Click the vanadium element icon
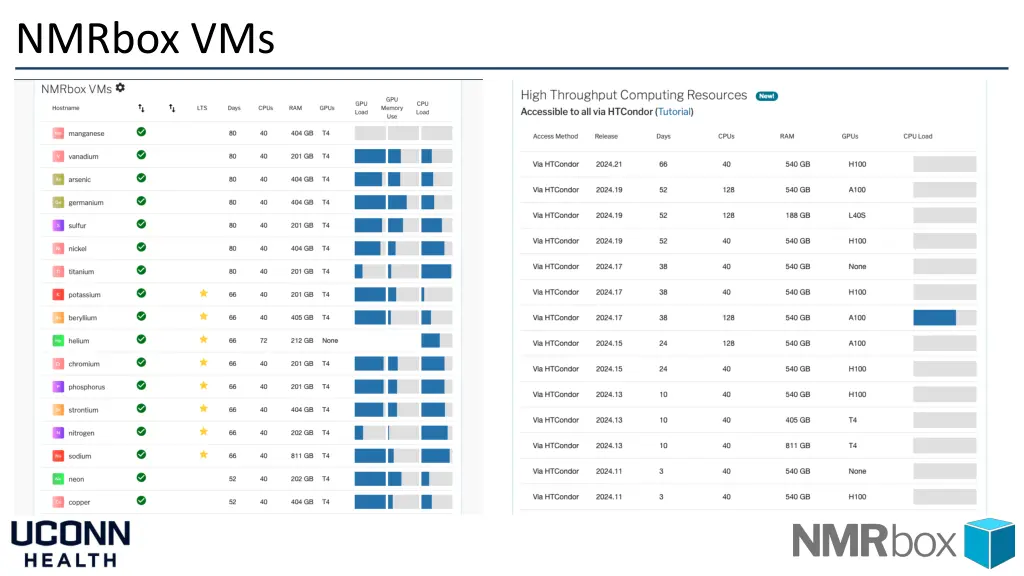 coord(58,156)
